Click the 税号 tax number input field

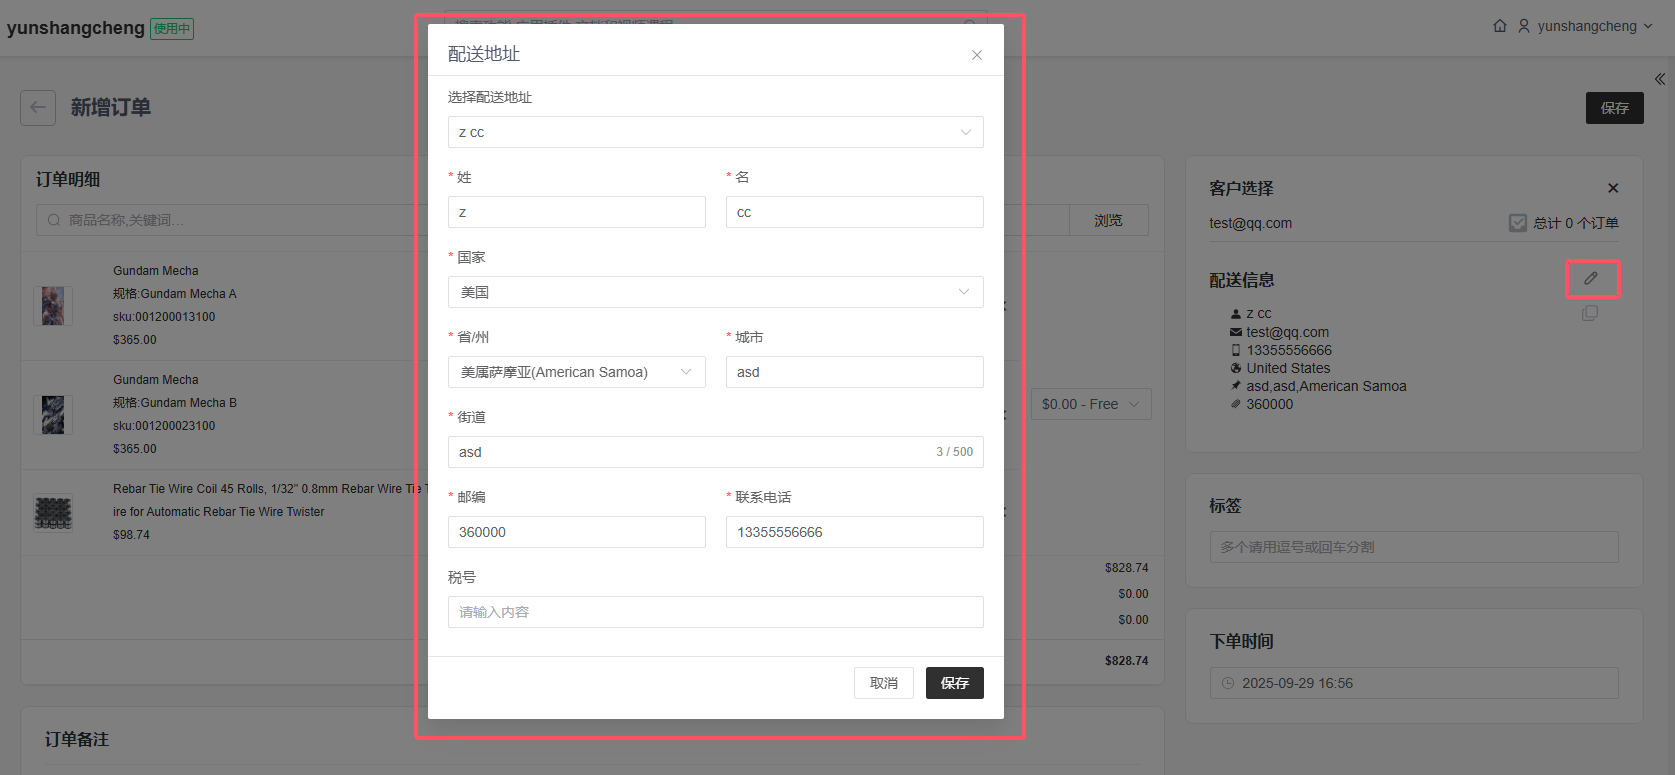(715, 612)
